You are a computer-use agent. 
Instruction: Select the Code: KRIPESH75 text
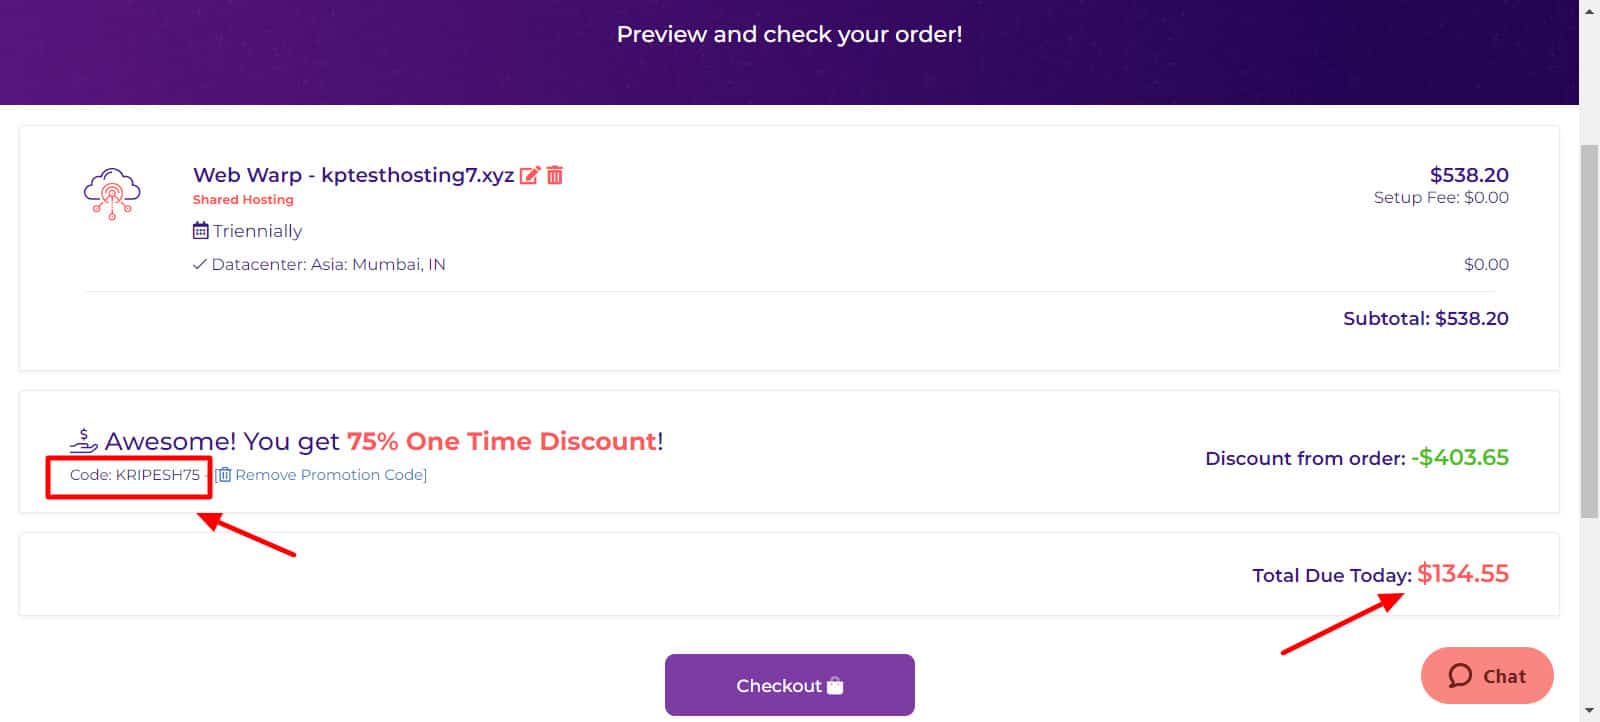click(135, 475)
